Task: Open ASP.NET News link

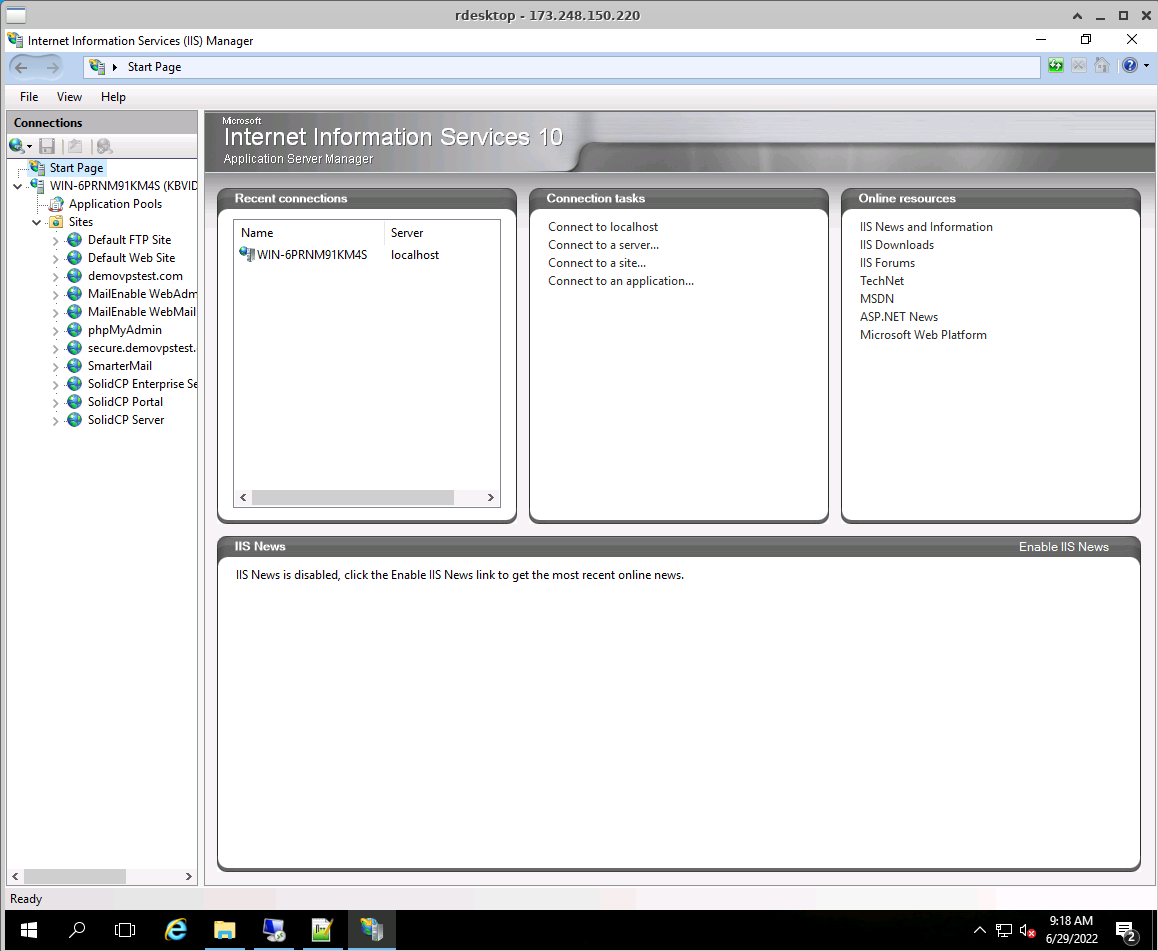Action: (x=899, y=317)
